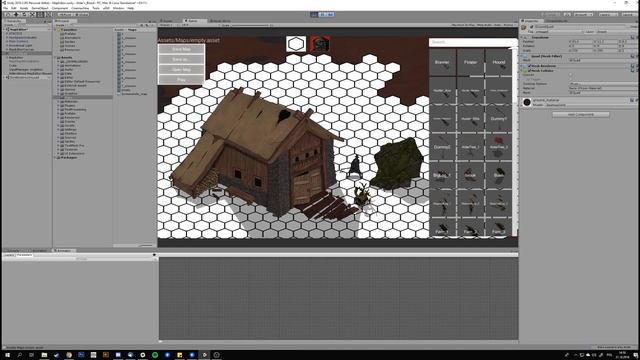640x360 pixels.
Task: Expand the Favorites folder in Project panel
Action: coord(56,30)
